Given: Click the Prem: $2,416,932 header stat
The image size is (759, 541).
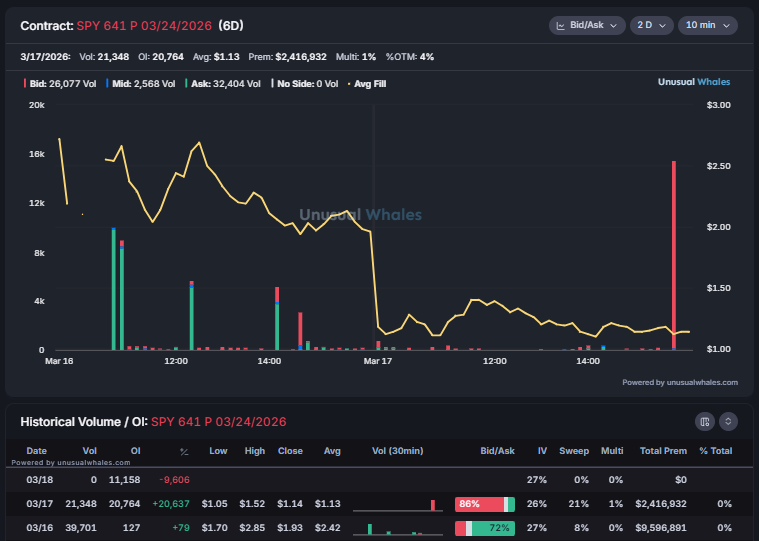Looking at the screenshot, I should 288,57.
